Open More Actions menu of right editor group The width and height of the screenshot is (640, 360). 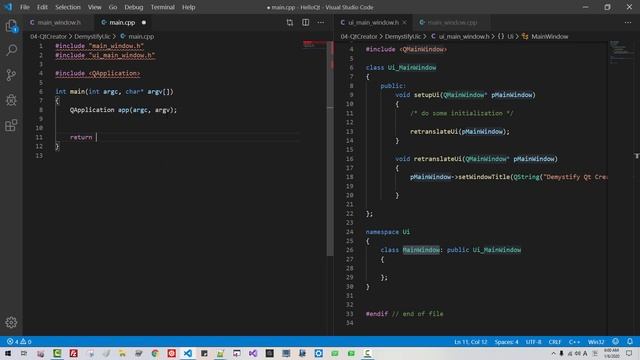[x=628, y=22]
